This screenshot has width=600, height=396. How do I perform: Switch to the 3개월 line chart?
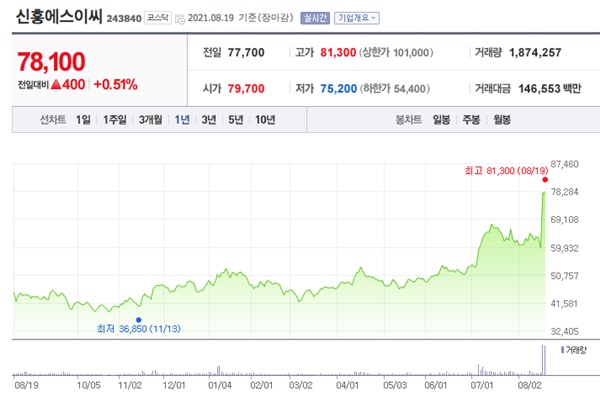[x=150, y=120]
